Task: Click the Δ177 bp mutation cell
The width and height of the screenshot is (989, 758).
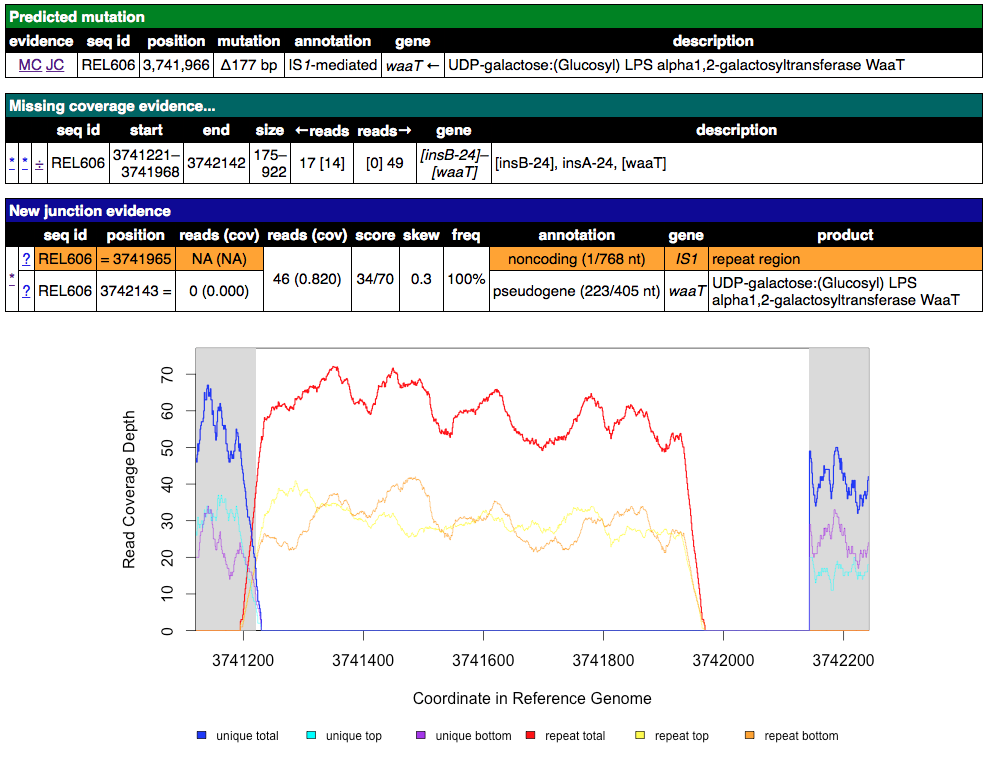Action: [249, 65]
